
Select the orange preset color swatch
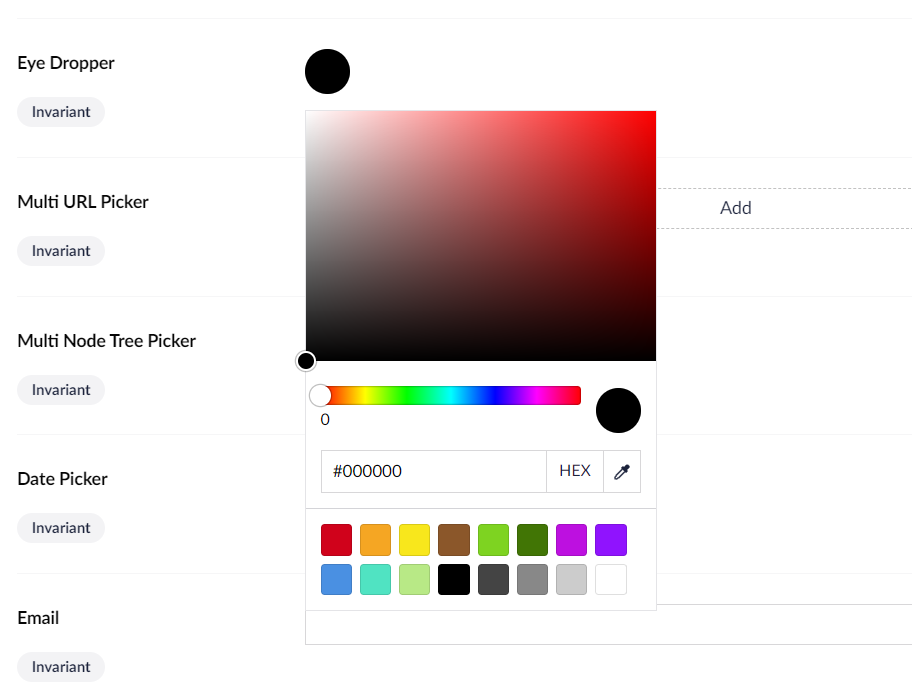click(x=375, y=539)
